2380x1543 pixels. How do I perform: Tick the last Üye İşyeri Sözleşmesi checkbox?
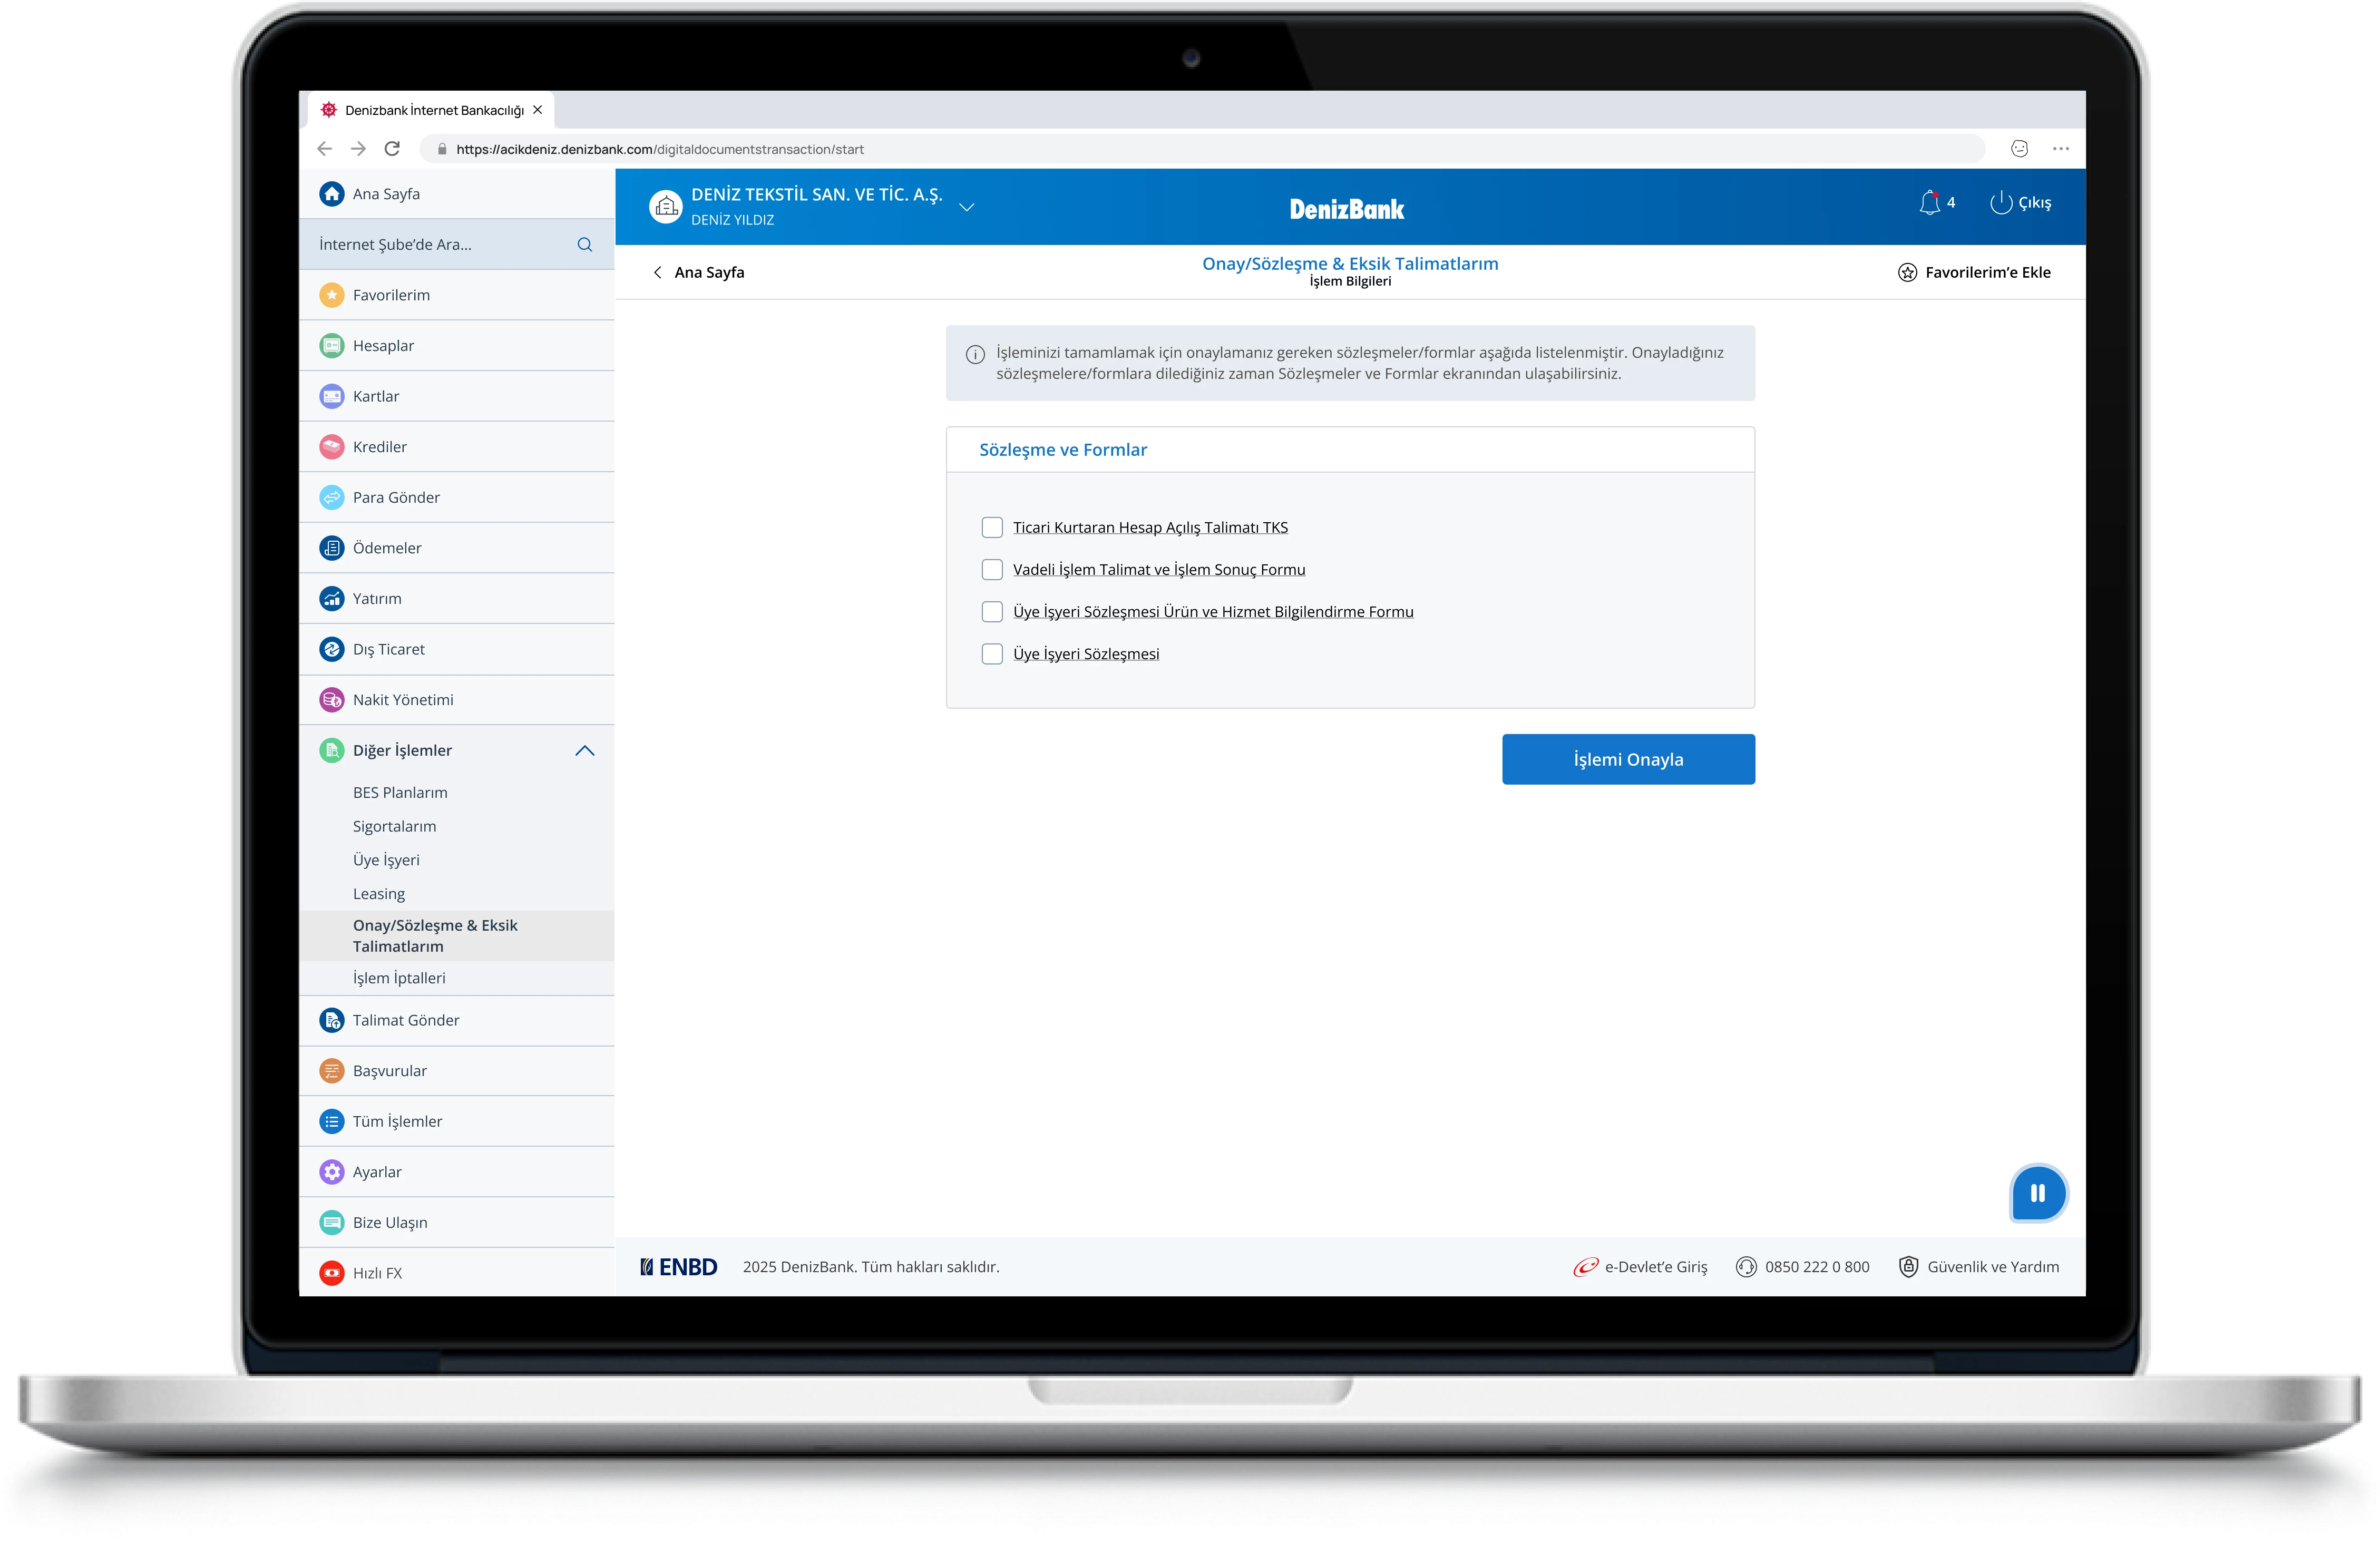[992, 654]
